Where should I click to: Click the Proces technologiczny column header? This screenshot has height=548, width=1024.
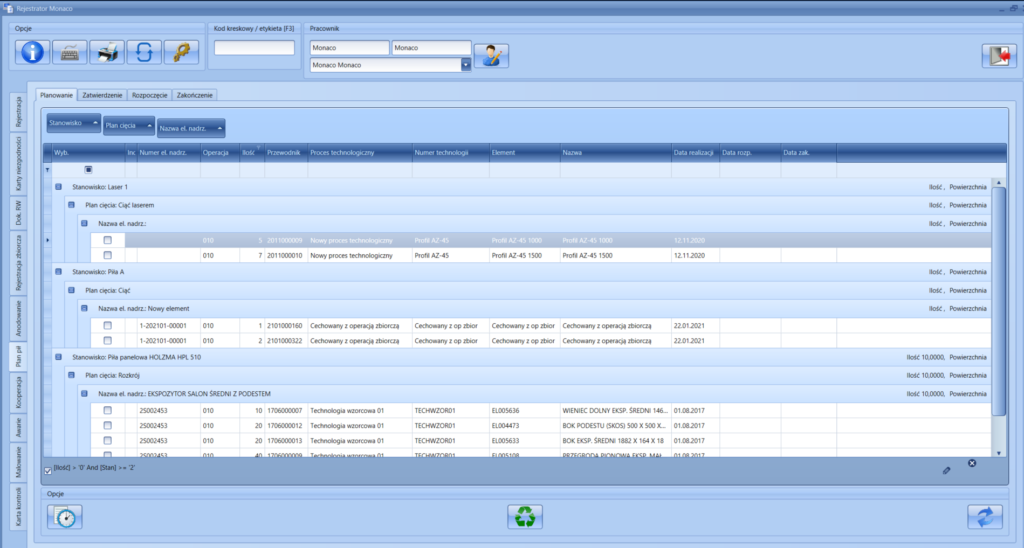pyautogui.click(x=358, y=152)
